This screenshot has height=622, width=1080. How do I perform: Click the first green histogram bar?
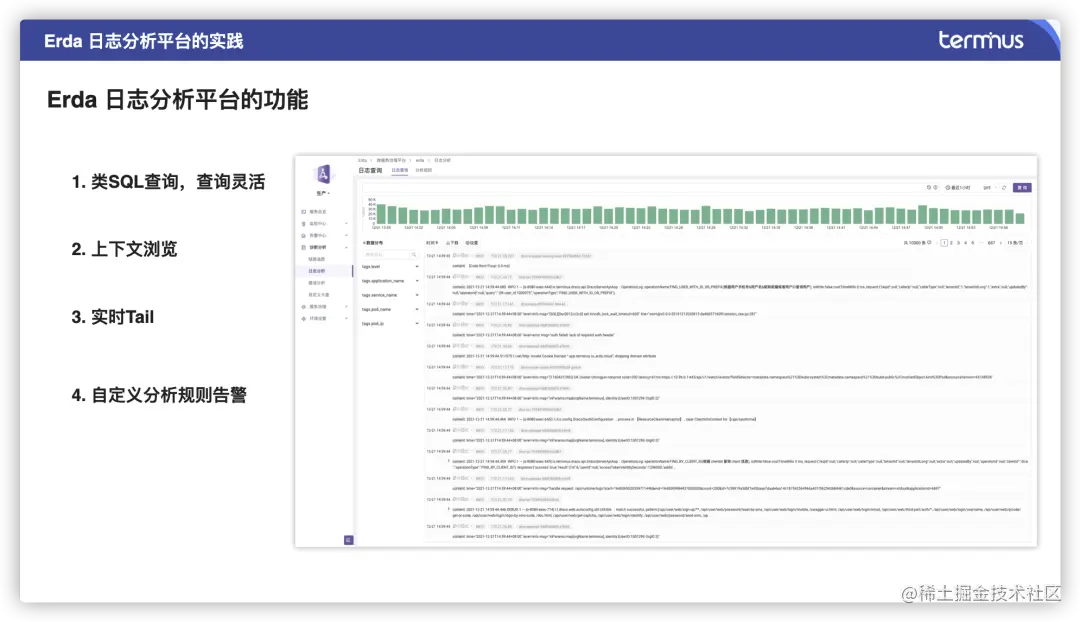(x=382, y=214)
